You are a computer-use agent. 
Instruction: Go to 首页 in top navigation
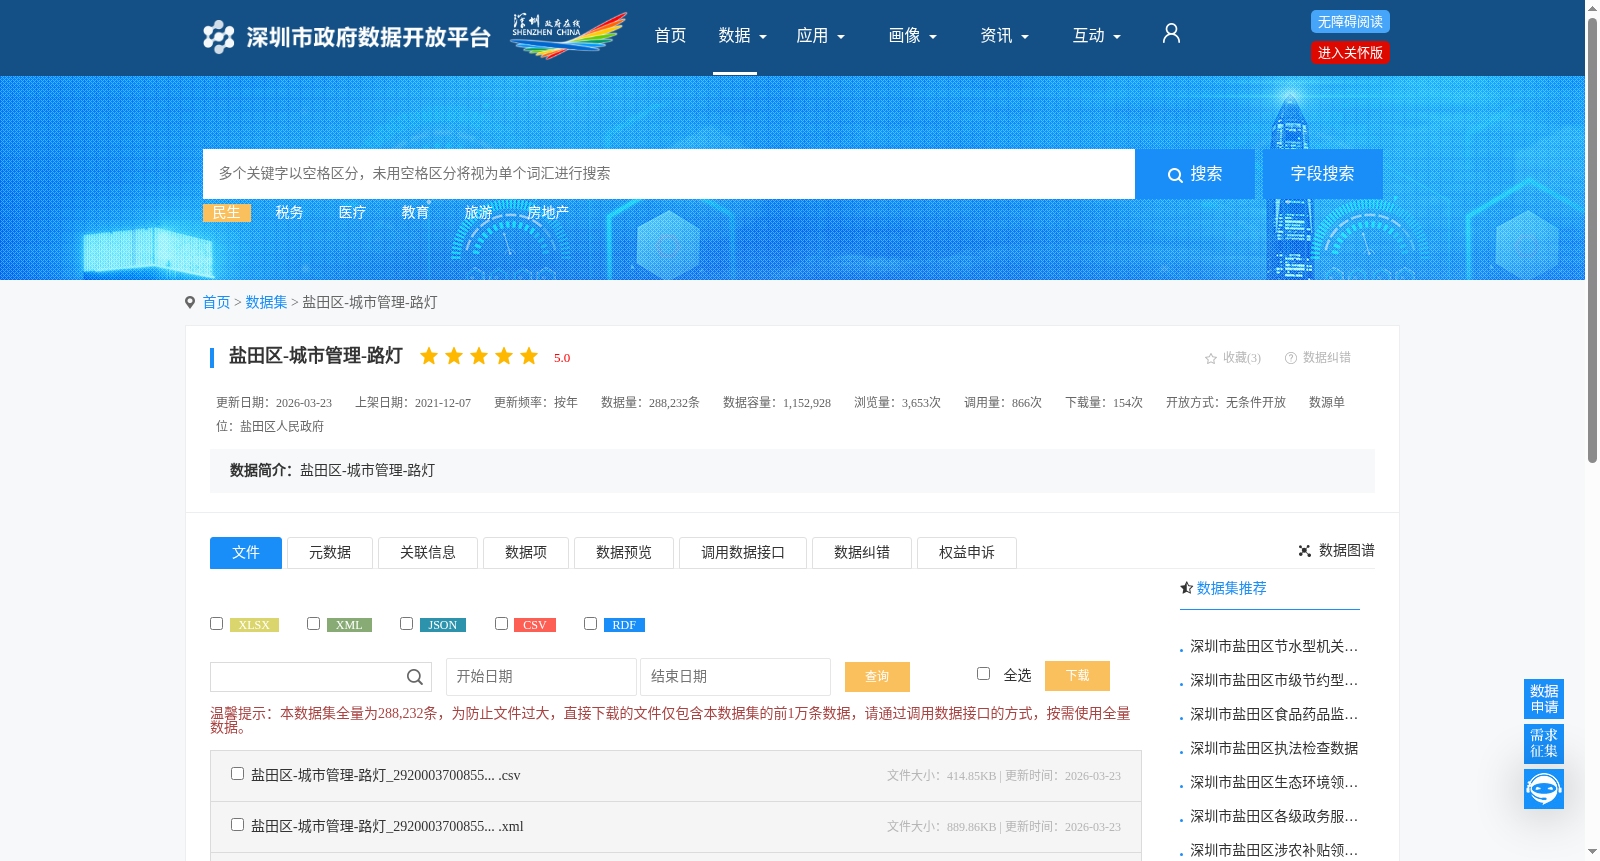coord(670,36)
